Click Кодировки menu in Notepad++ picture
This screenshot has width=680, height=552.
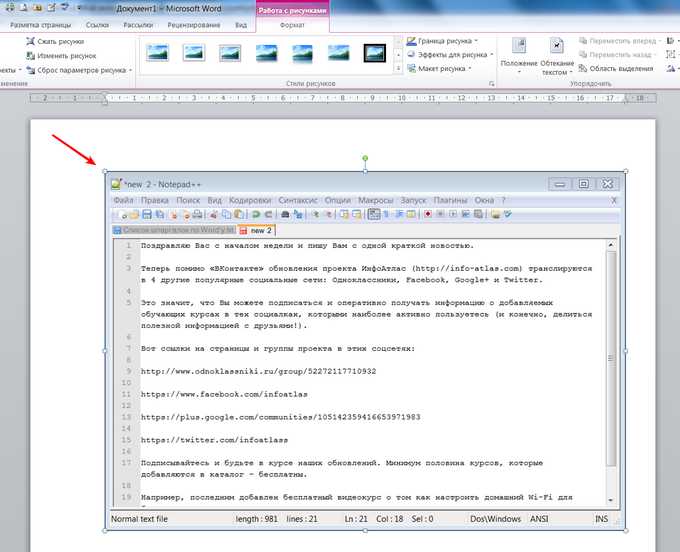(x=250, y=200)
